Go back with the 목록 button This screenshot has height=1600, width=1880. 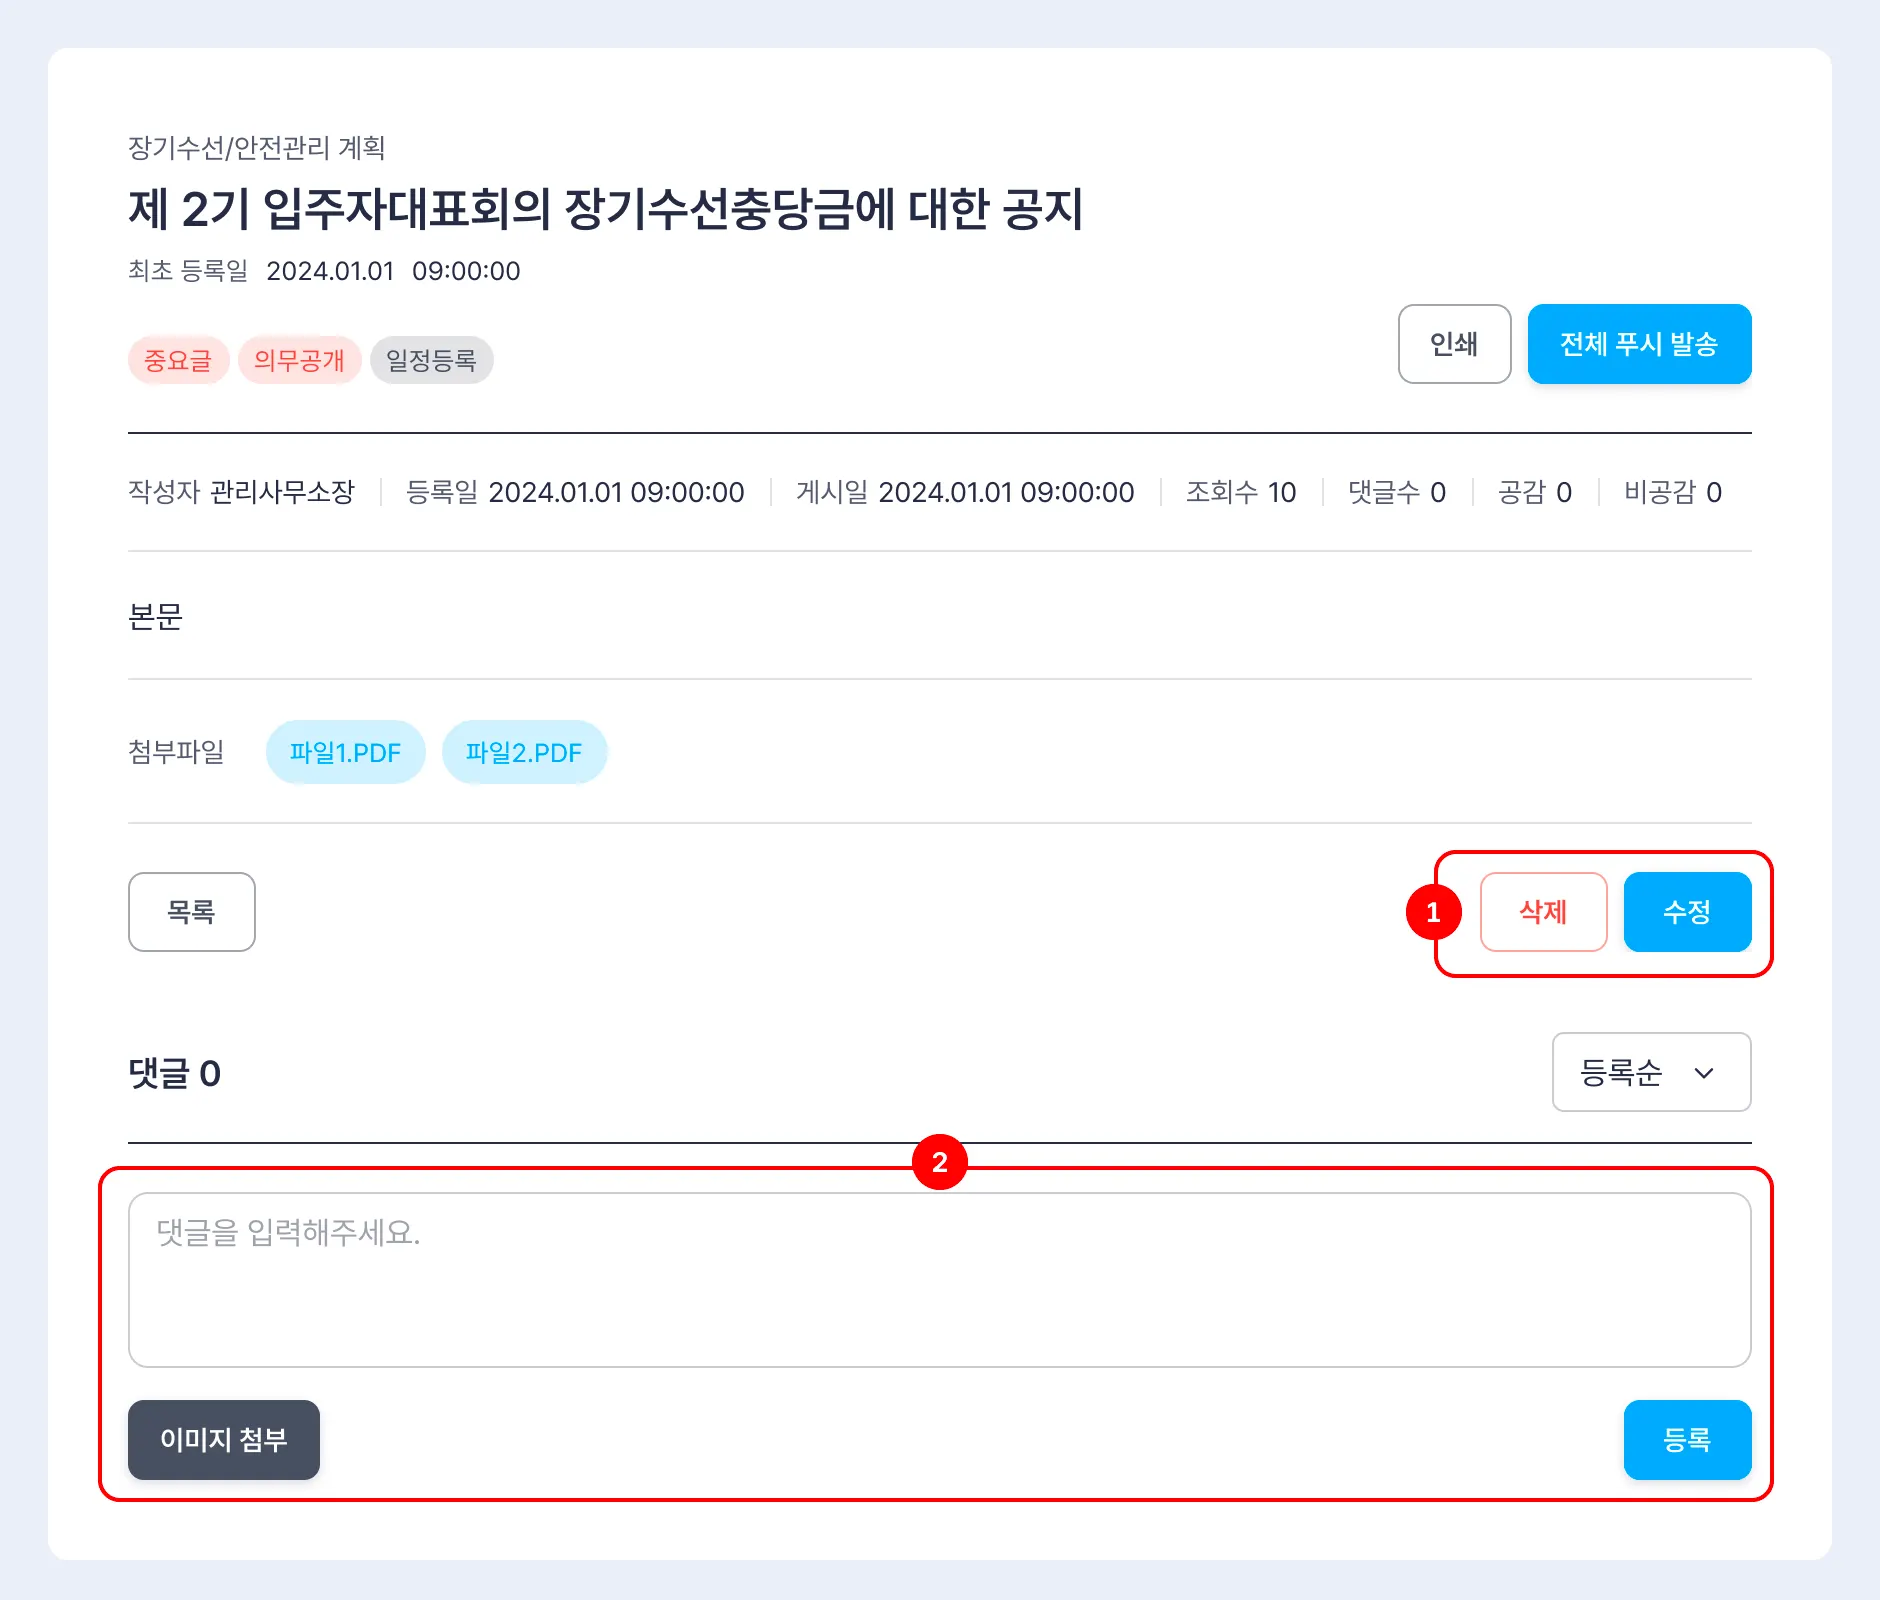[191, 911]
